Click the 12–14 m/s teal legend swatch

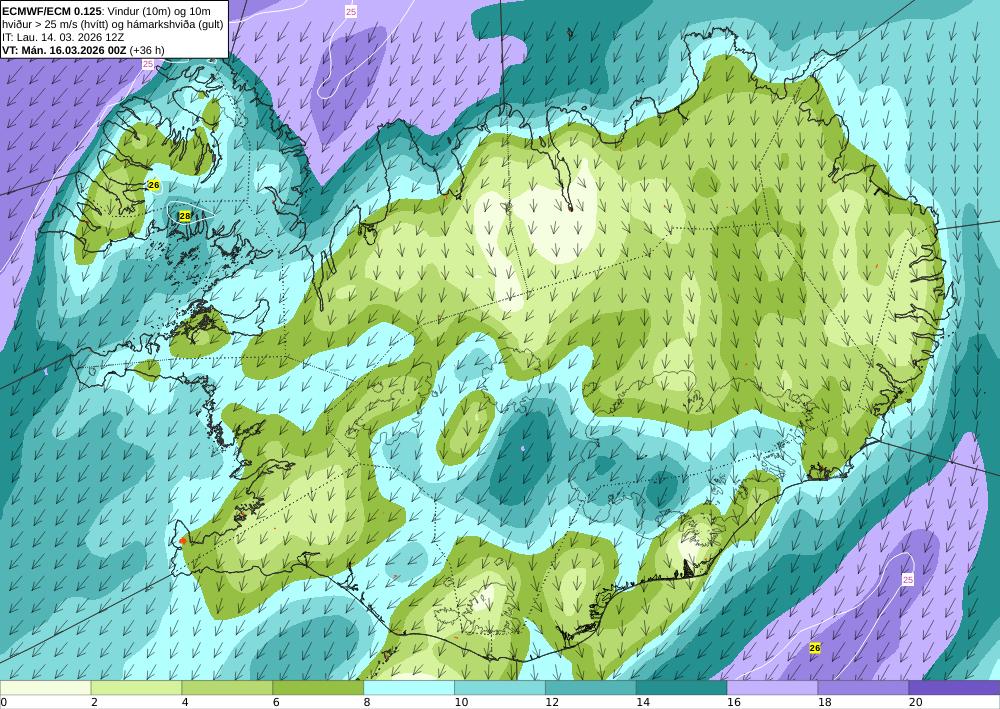pos(591,688)
